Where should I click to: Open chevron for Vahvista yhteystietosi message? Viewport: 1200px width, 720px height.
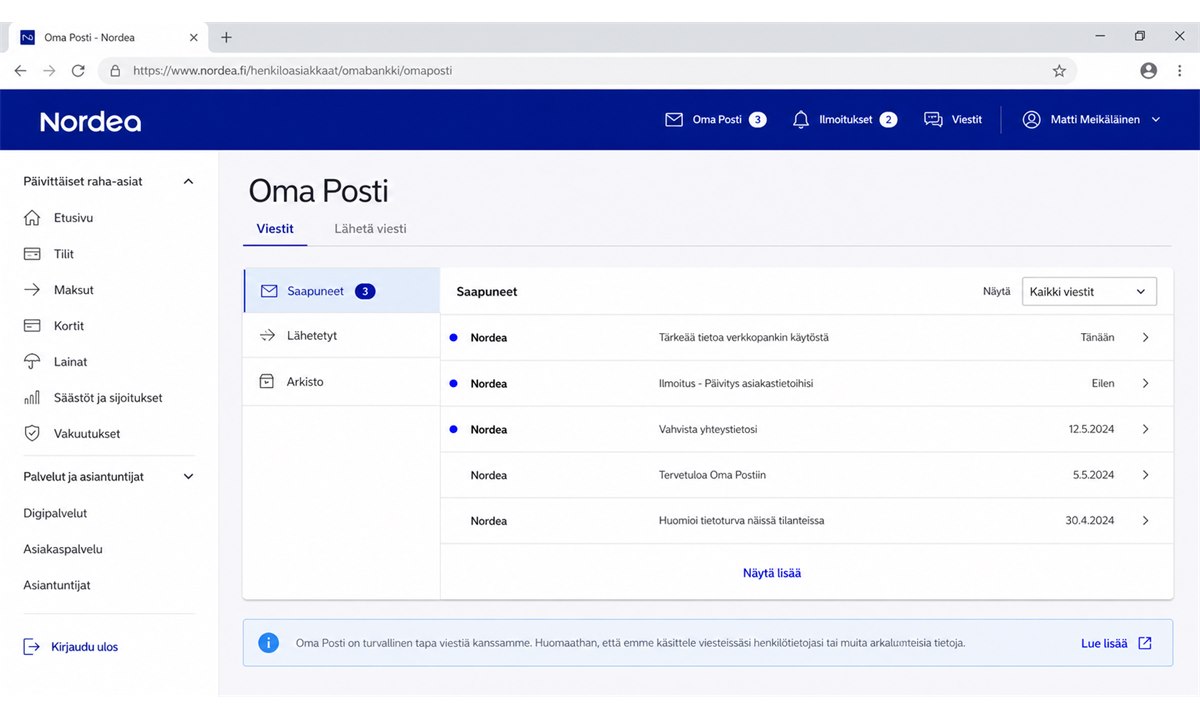coord(1145,430)
